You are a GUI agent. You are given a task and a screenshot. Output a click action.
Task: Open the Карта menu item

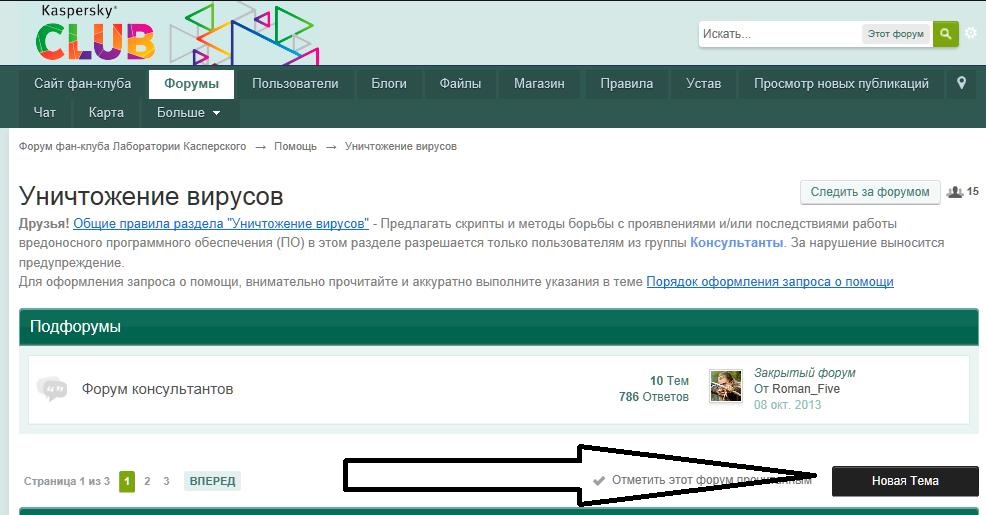pyautogui.click(x=106, y=113)
